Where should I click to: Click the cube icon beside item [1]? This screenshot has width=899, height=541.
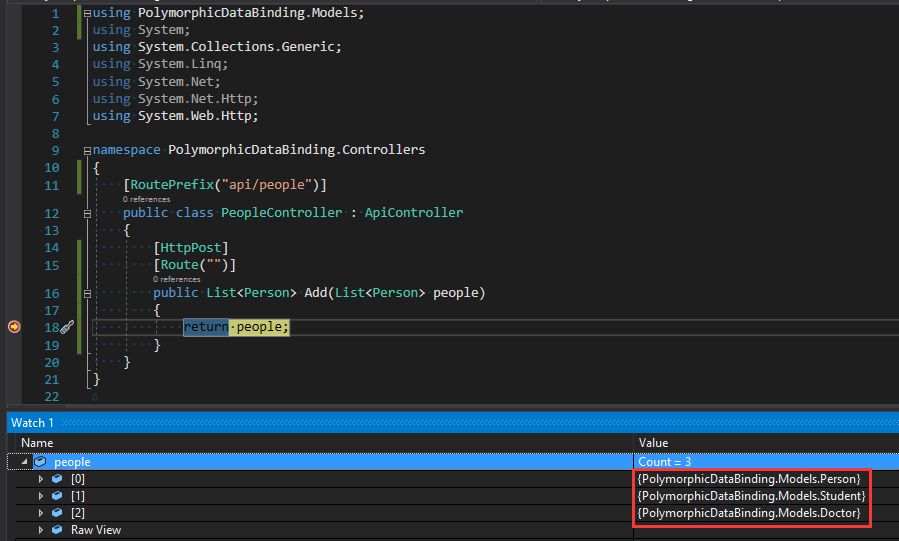point(56,496)
